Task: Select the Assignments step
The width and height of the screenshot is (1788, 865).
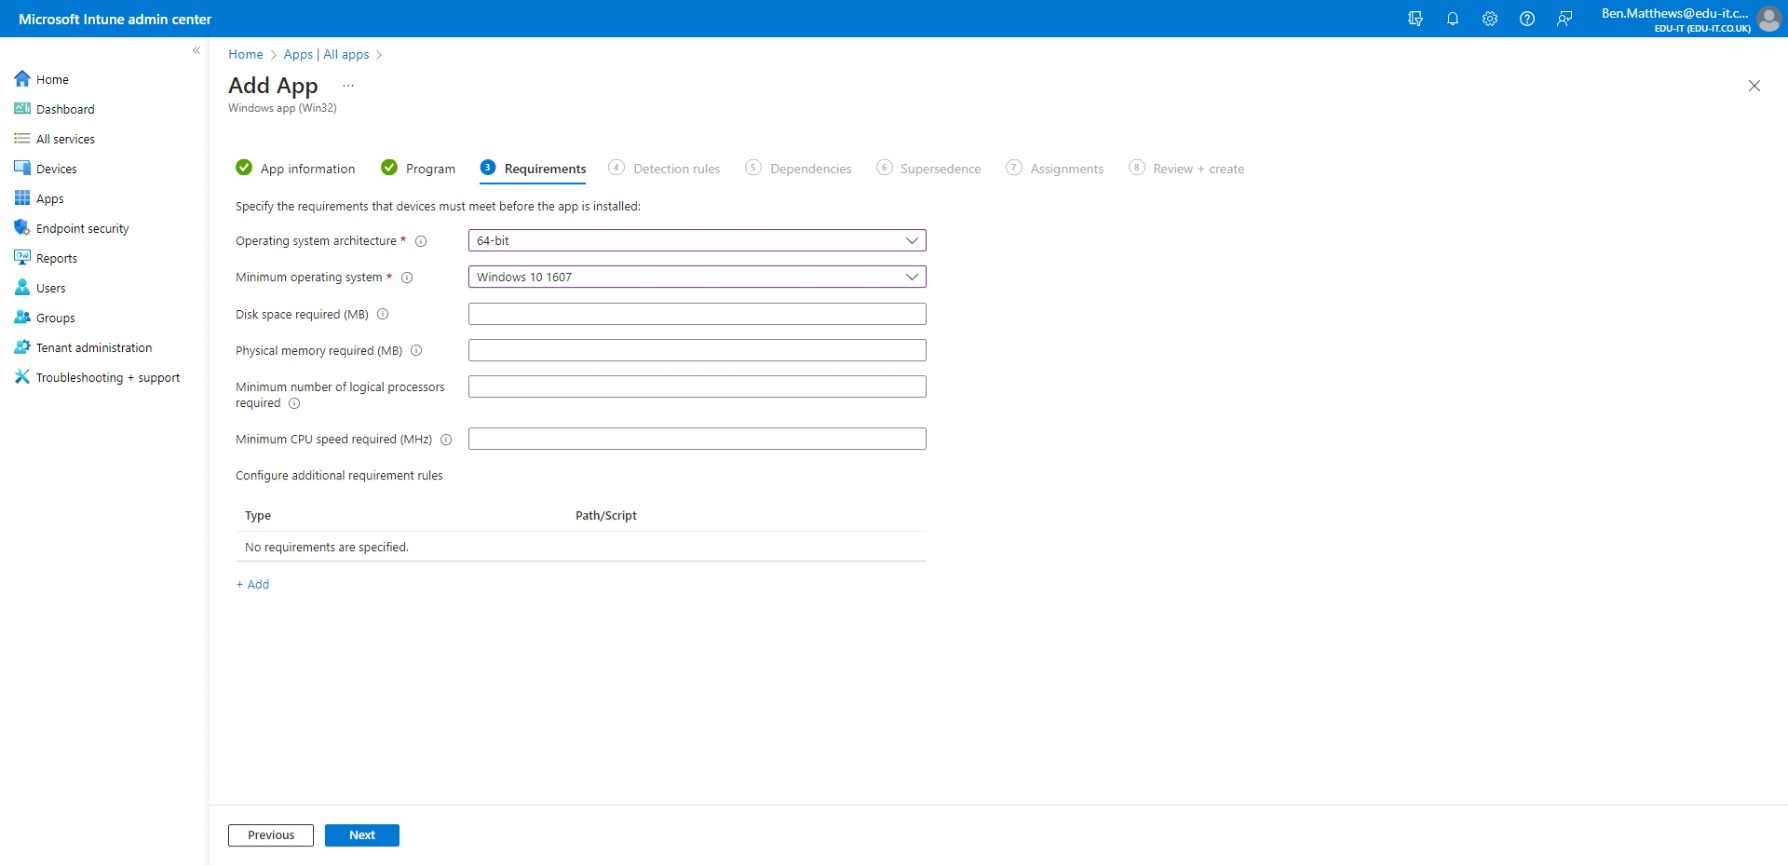Action: pos(1055,168)
